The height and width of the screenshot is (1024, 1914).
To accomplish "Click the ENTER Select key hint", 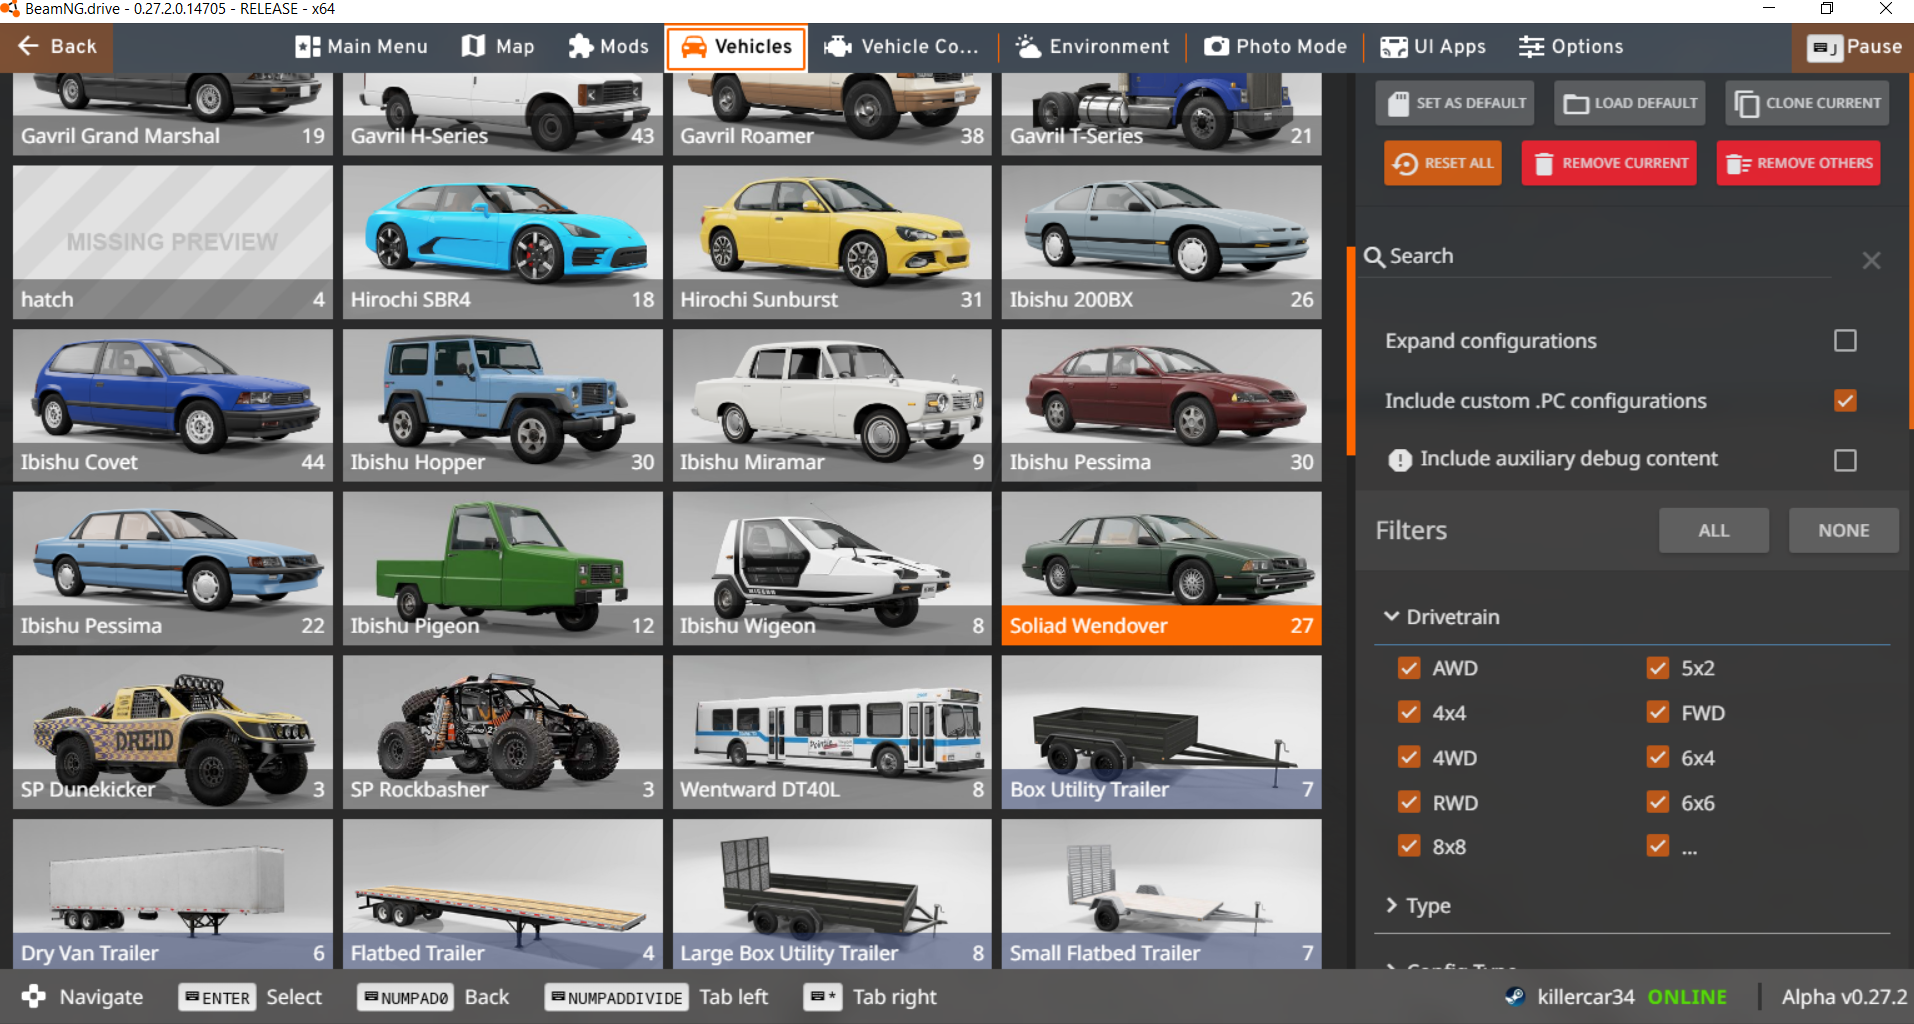I will [250, 997].
